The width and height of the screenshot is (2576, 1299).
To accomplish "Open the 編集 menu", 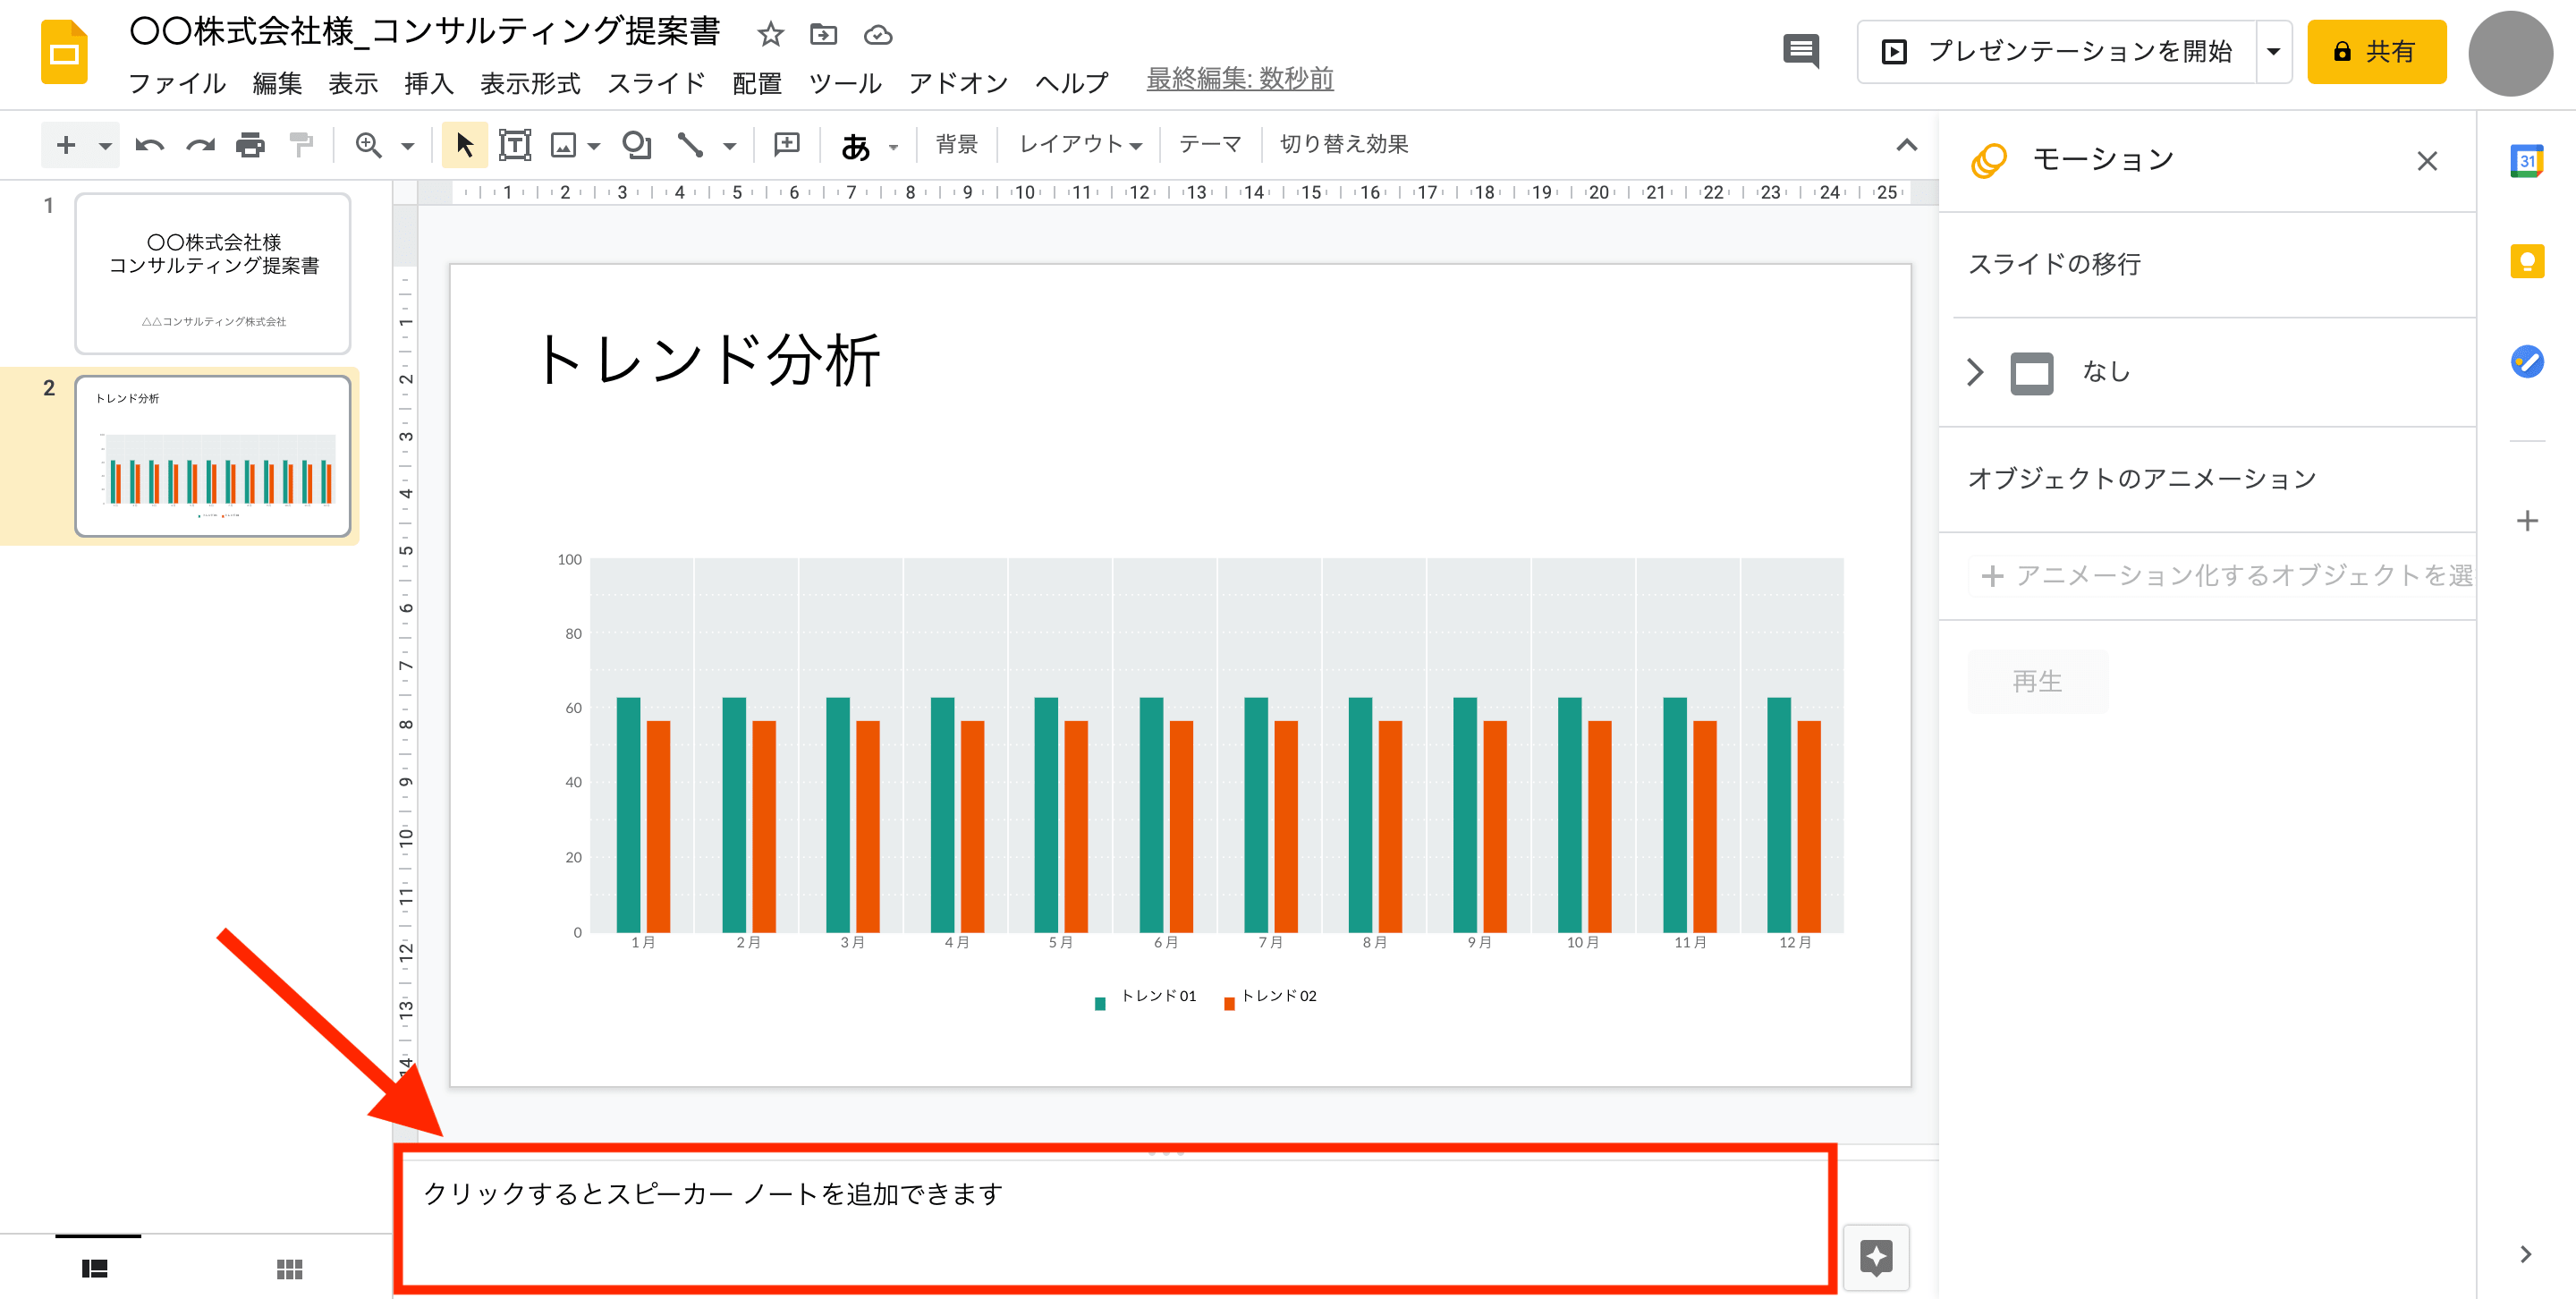I will click(277, 83).
